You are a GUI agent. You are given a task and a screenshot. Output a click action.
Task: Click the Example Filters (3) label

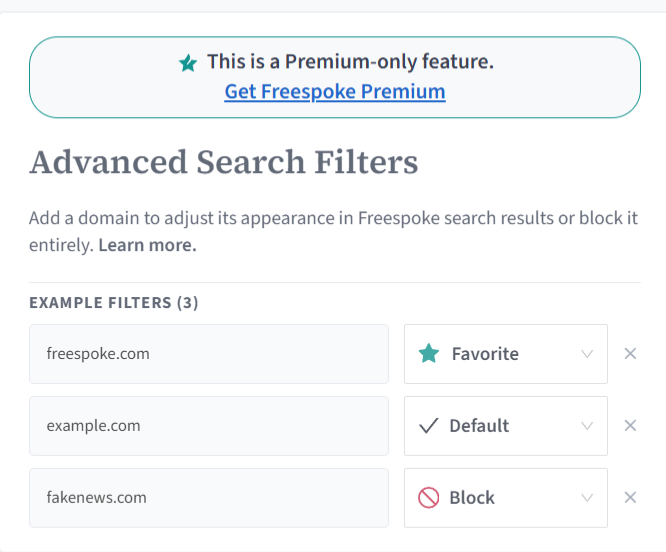point(114,303)
